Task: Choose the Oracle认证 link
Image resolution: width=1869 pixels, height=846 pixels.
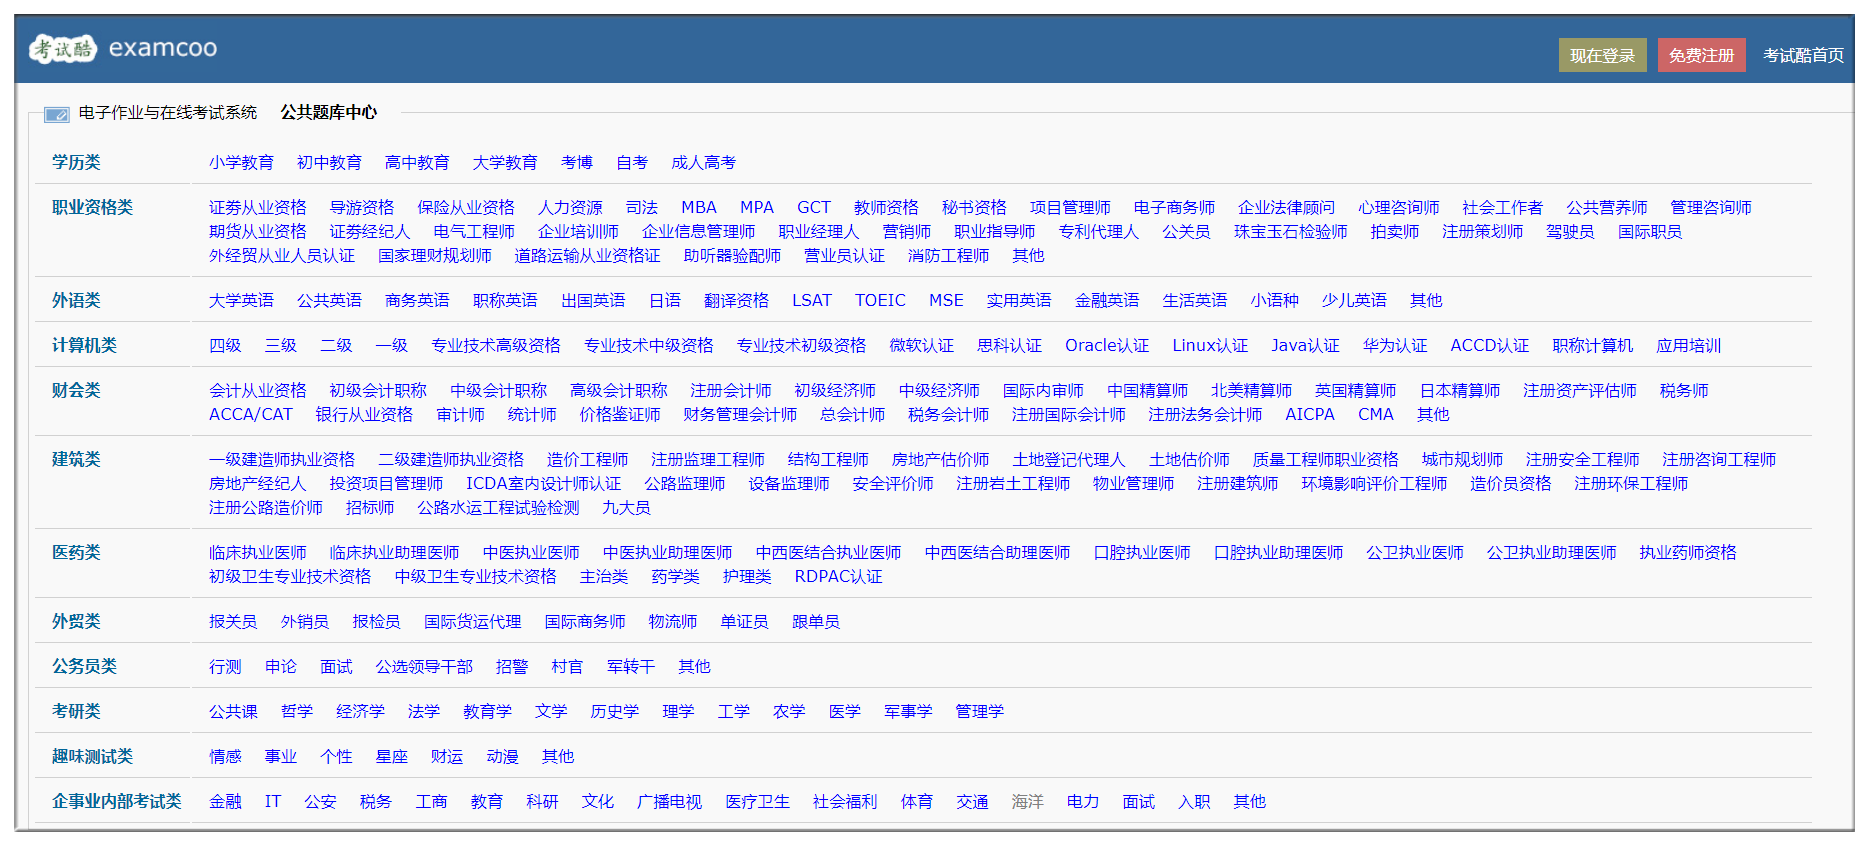Action: 1106,346
